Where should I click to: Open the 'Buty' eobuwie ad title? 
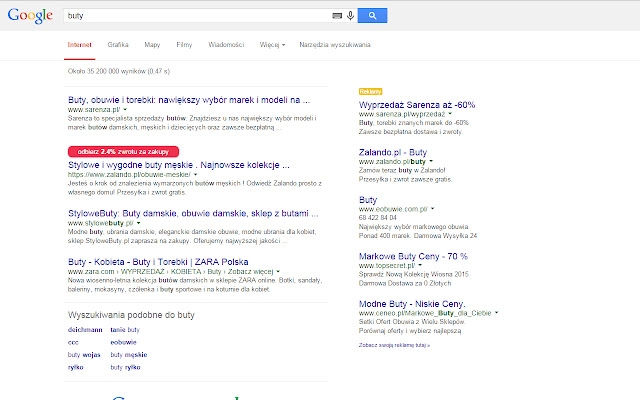[x=368, y=200]
